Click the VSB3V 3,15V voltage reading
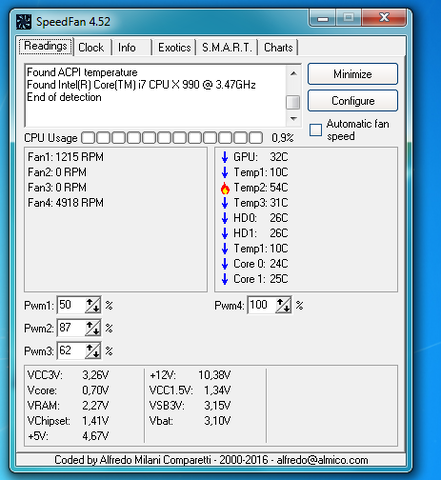The height and width of the screenshot is (480, 441). 190,406
